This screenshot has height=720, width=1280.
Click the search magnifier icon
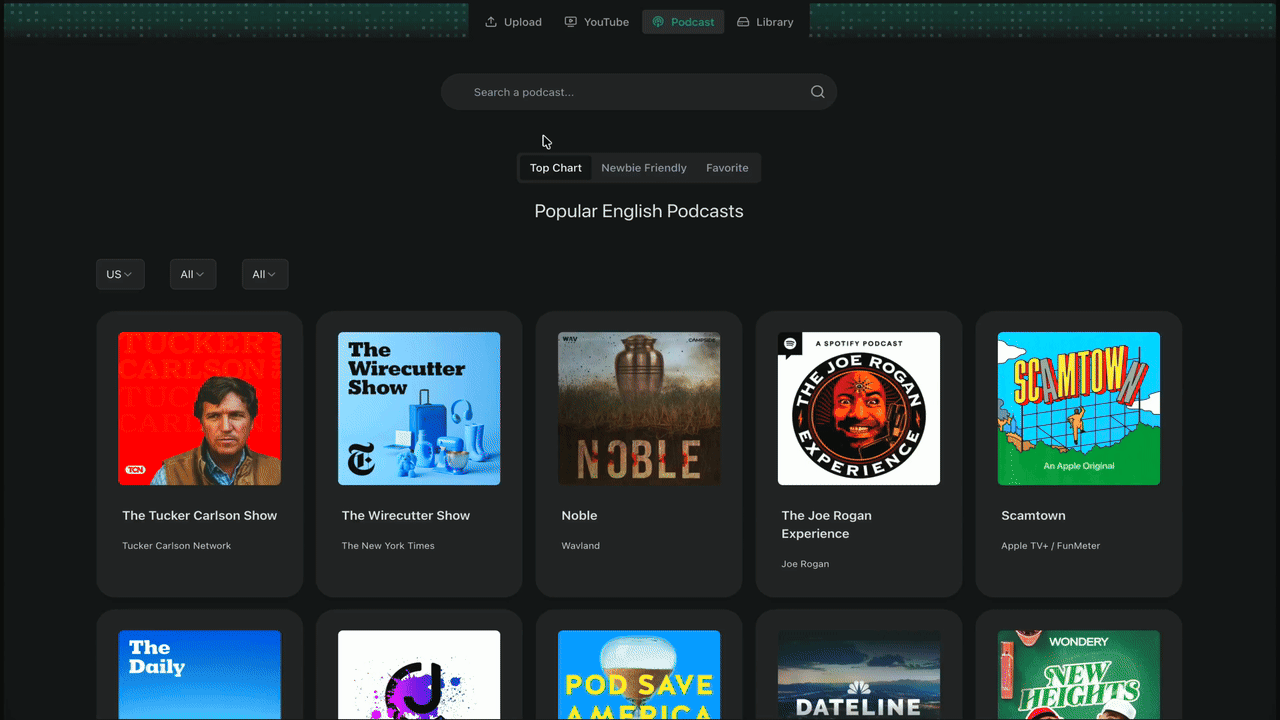coord(817,92)
